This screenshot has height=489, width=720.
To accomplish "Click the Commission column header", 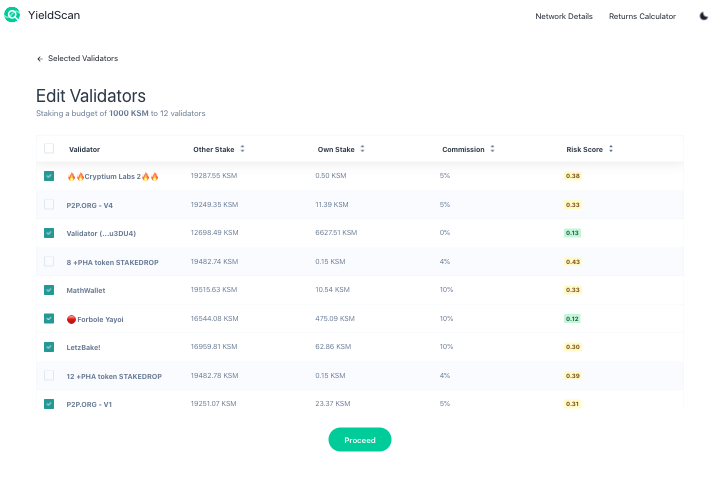I will (463, 149).
